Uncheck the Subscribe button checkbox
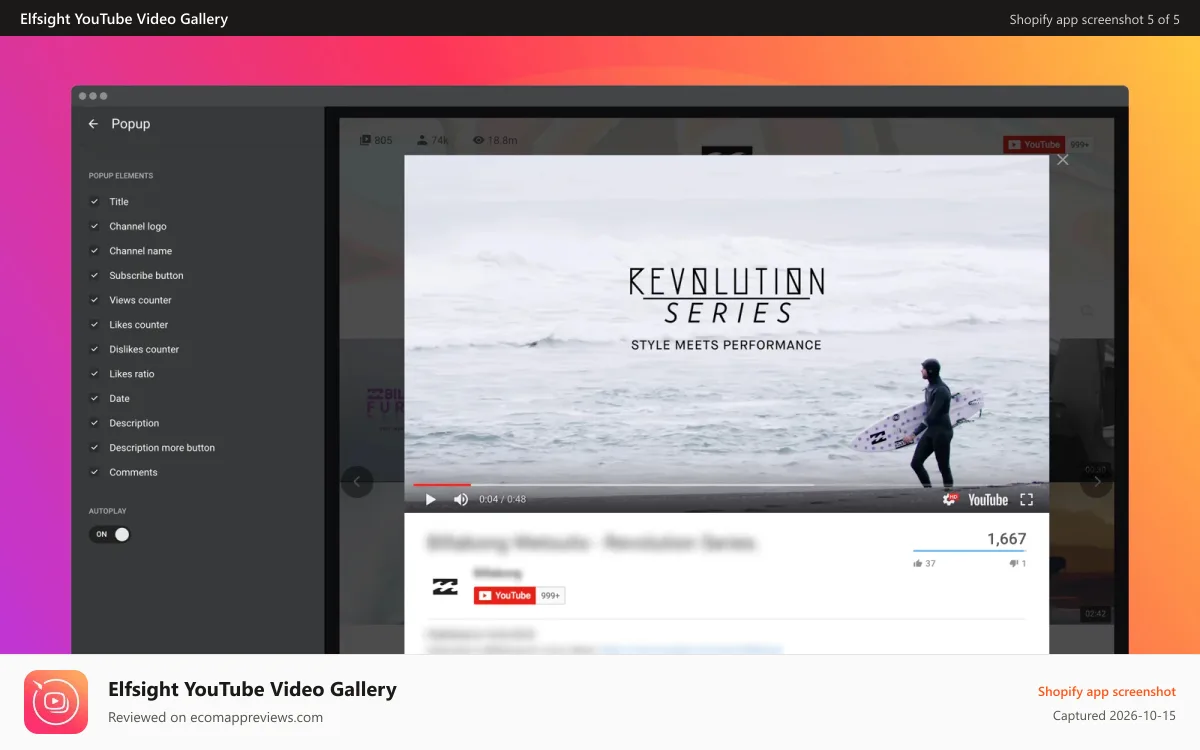This screenshot has width=1200, height=750. tap(95, 275)
